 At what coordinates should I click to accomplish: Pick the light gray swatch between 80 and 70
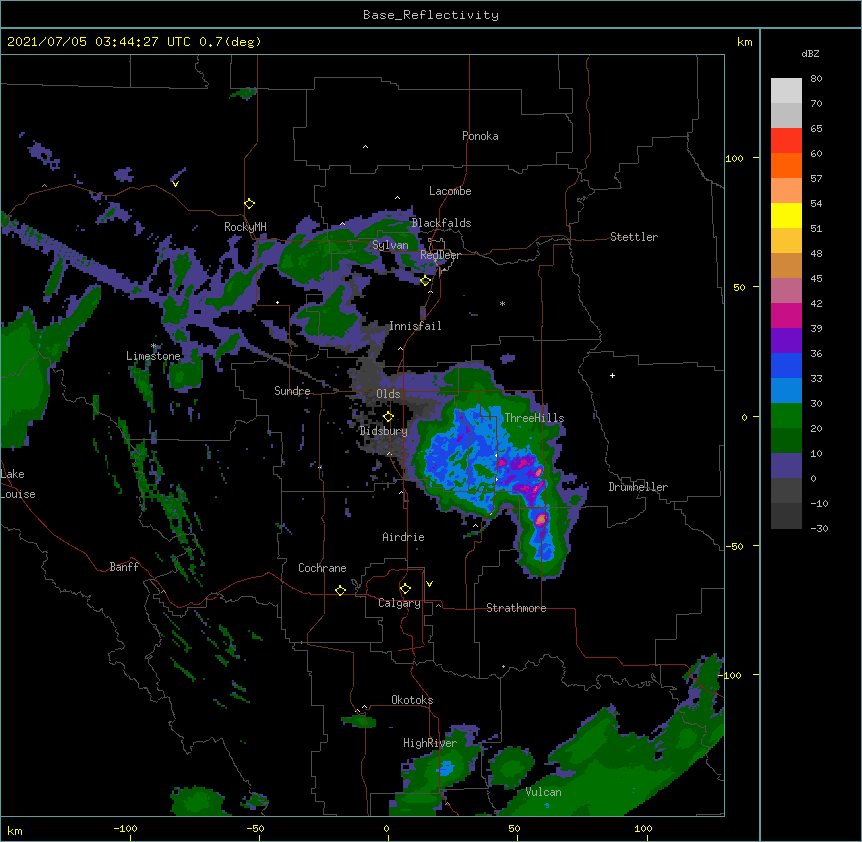[786, 90]
